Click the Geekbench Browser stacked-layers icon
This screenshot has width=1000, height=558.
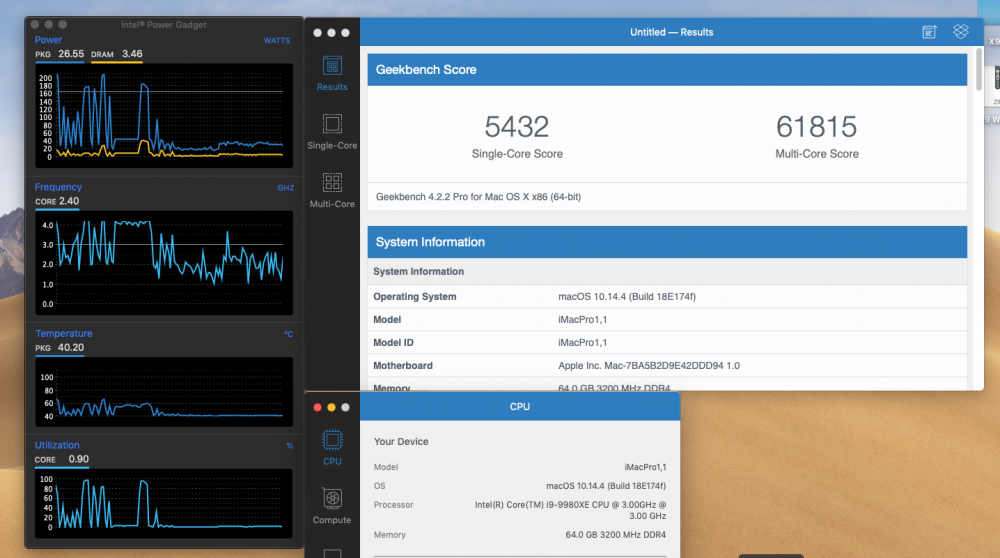coord(960,31)
